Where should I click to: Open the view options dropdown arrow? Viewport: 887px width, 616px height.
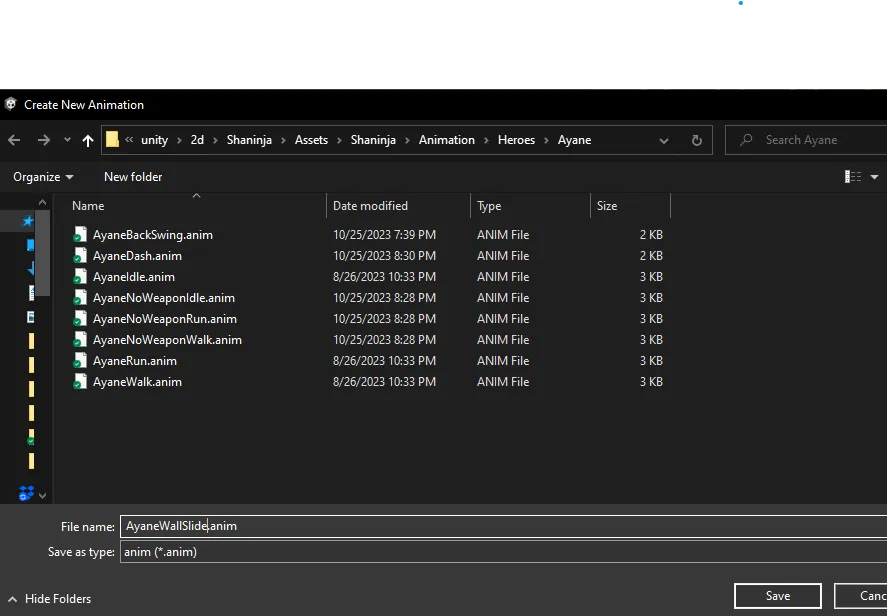pyautogui.click(x=875, y=177)
